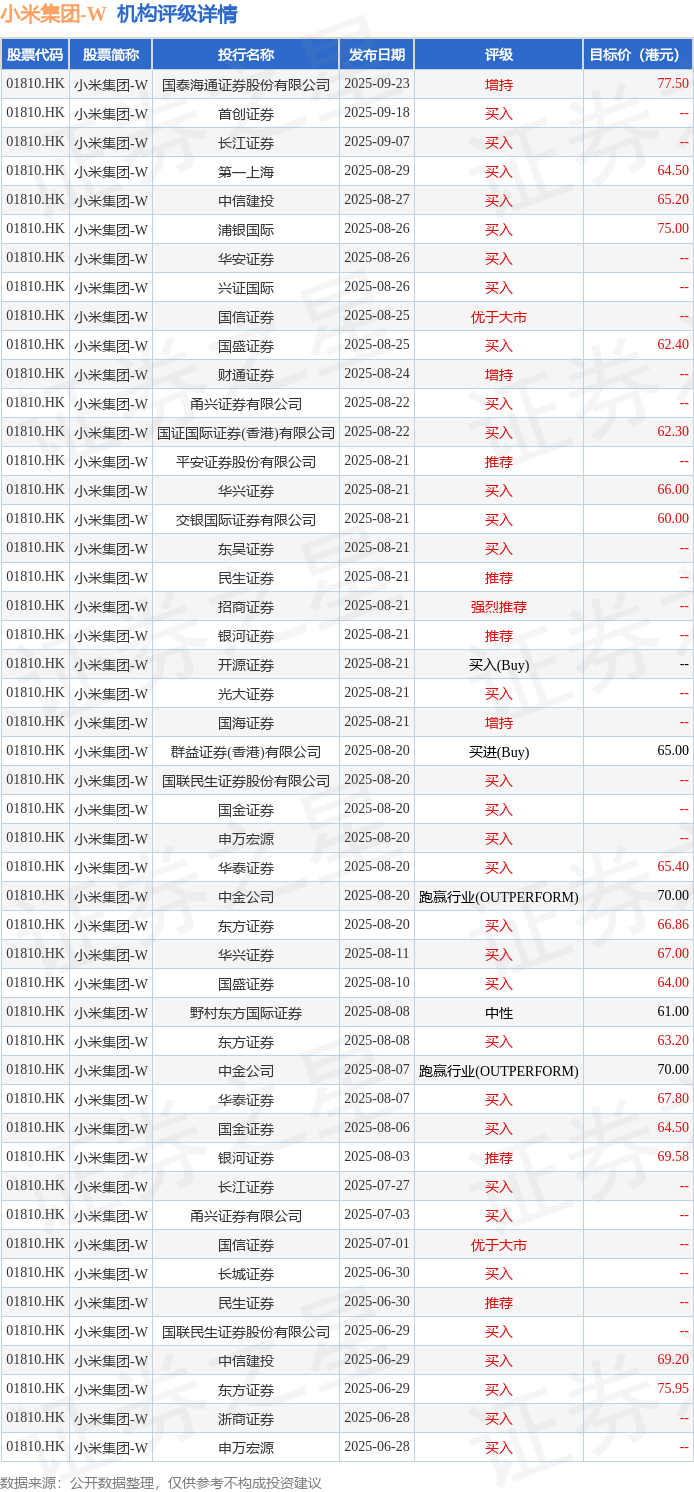Click the date 2025-08-03
Image resolution: width=694 pixels, height=1492 pixels.
coord(377,1157)
